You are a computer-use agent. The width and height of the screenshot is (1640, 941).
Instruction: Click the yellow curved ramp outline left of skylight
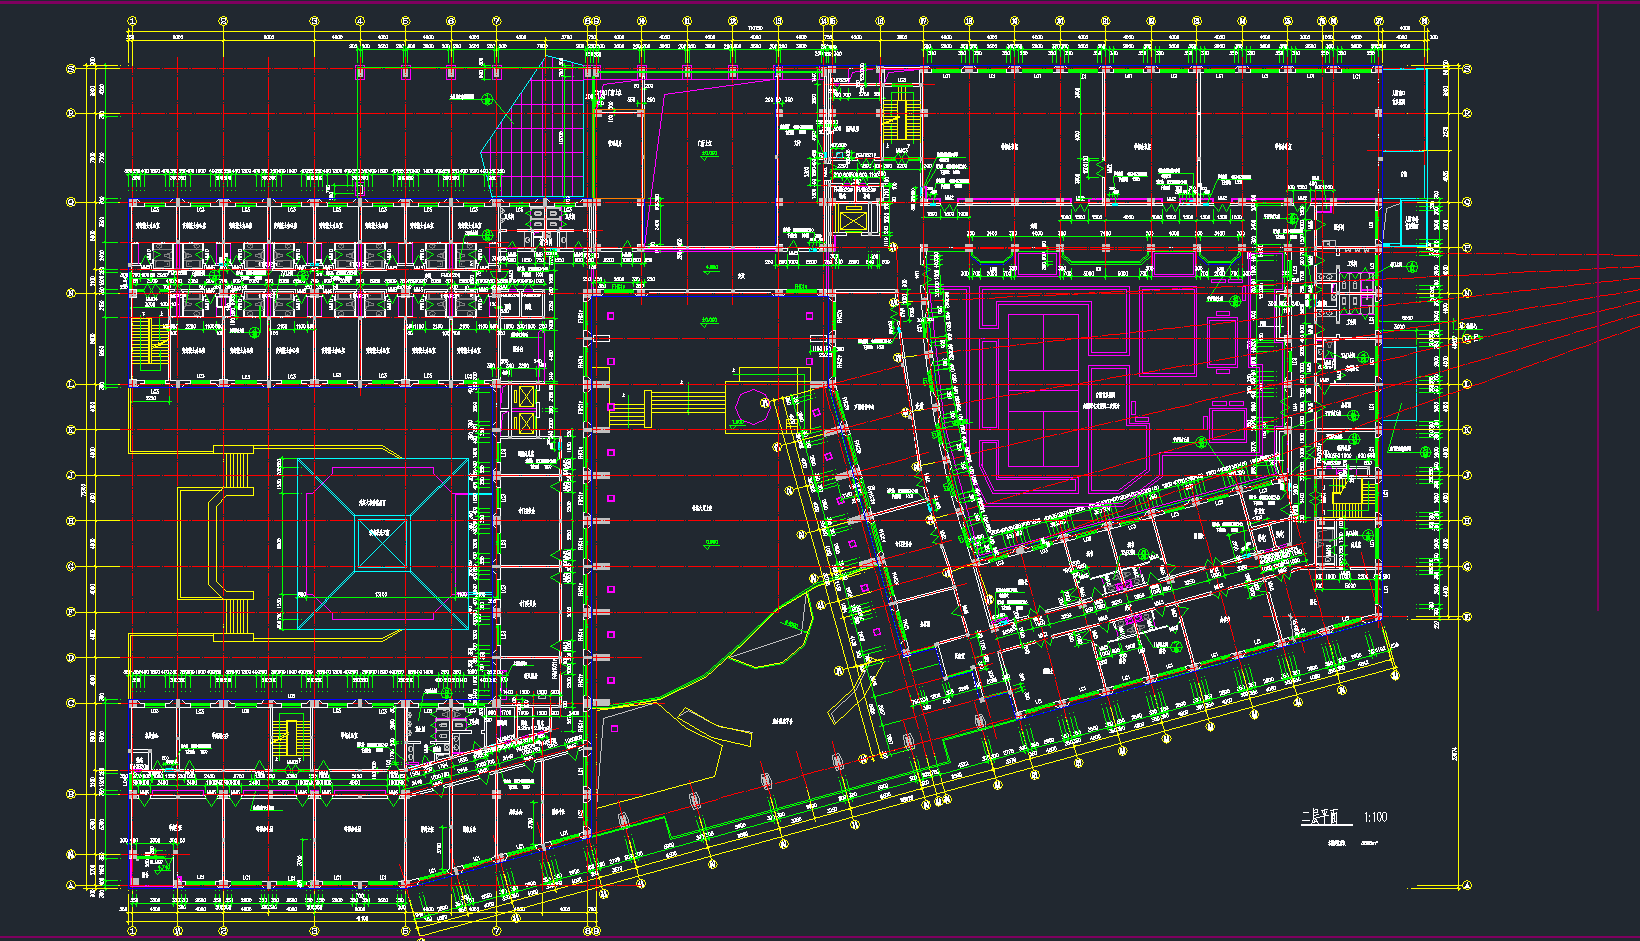coord(215,545)
